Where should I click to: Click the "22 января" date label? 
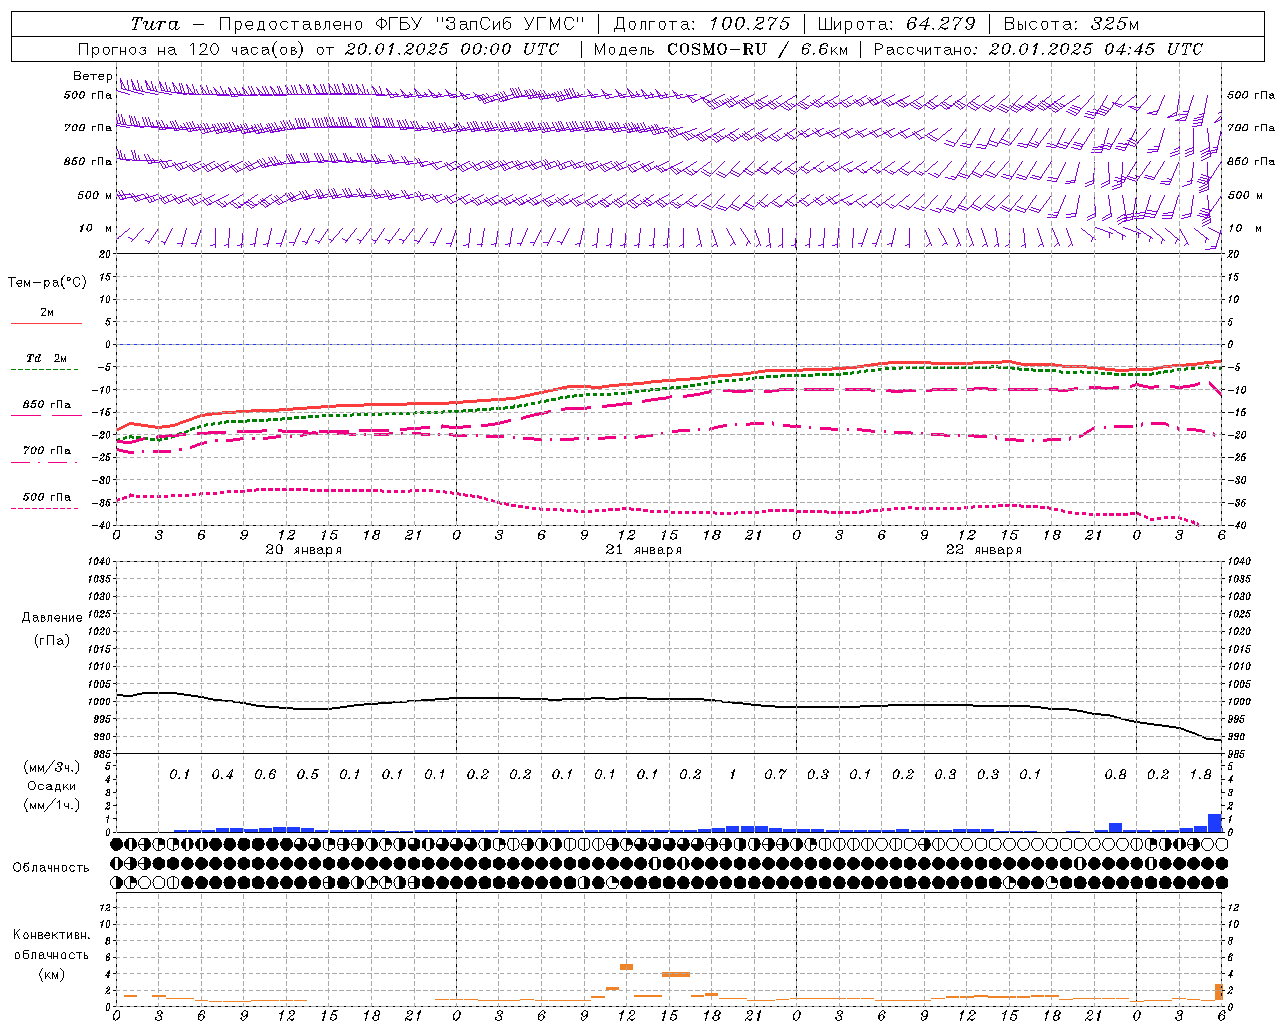click(984, 550)
